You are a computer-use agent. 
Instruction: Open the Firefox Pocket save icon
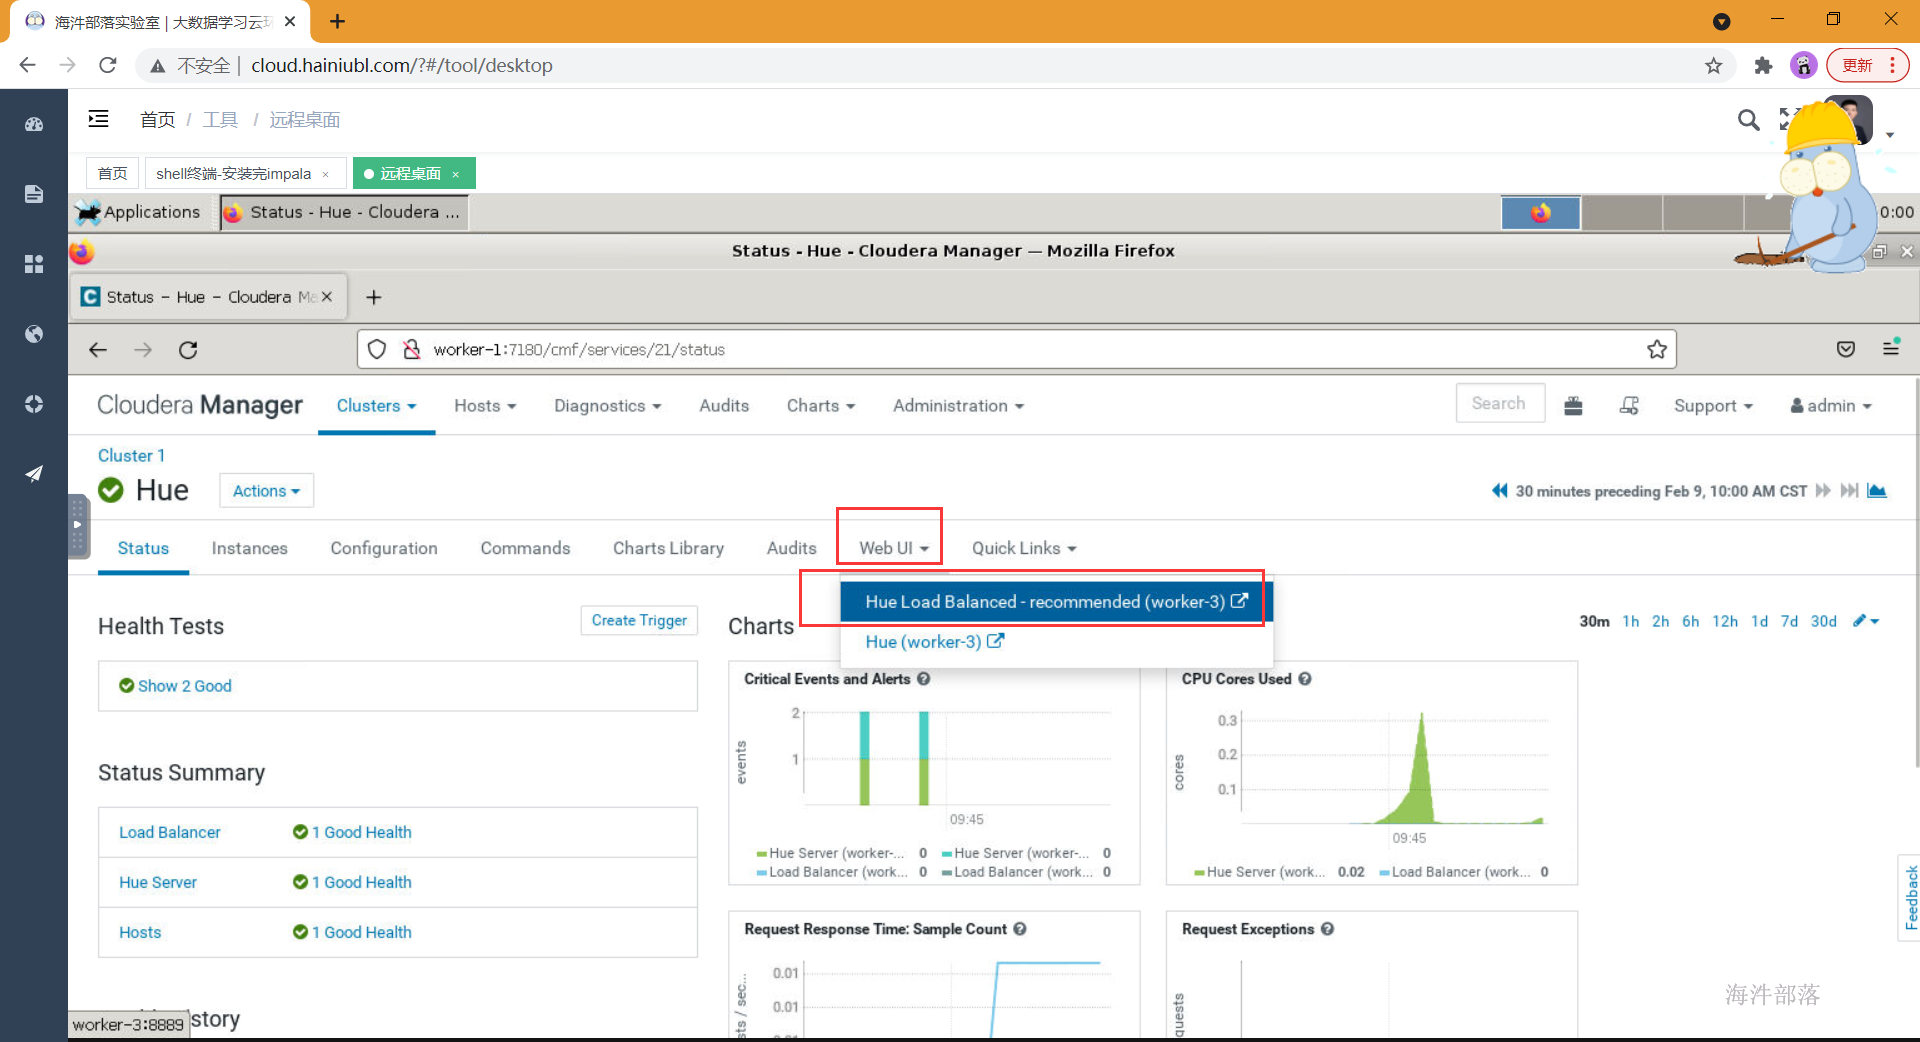pos(1846,349)
